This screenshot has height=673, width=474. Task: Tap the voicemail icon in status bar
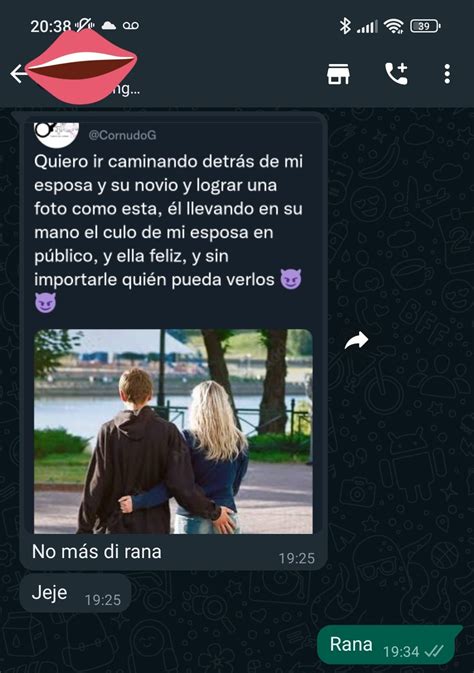point(131,26)
